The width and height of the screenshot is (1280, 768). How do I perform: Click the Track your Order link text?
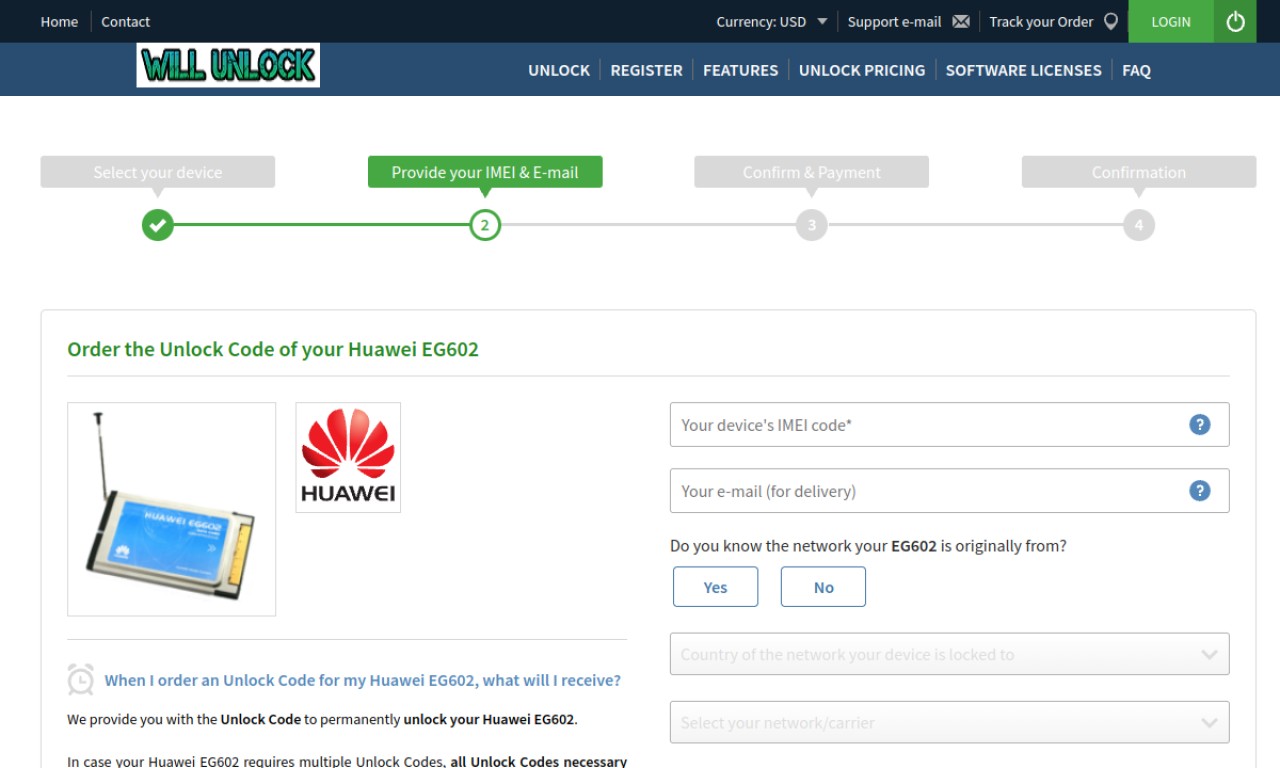(x=1041, y=21)
